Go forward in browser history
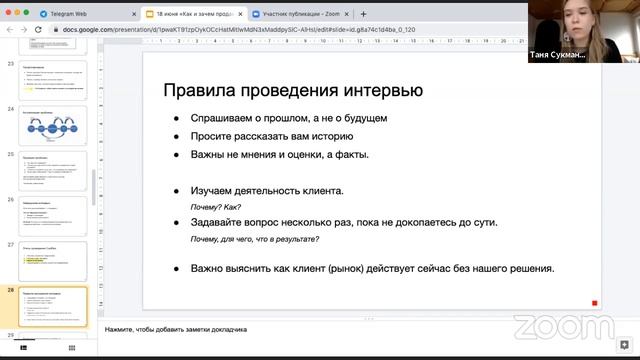Viewport: 640px width, 360px height. click(24, 30)
